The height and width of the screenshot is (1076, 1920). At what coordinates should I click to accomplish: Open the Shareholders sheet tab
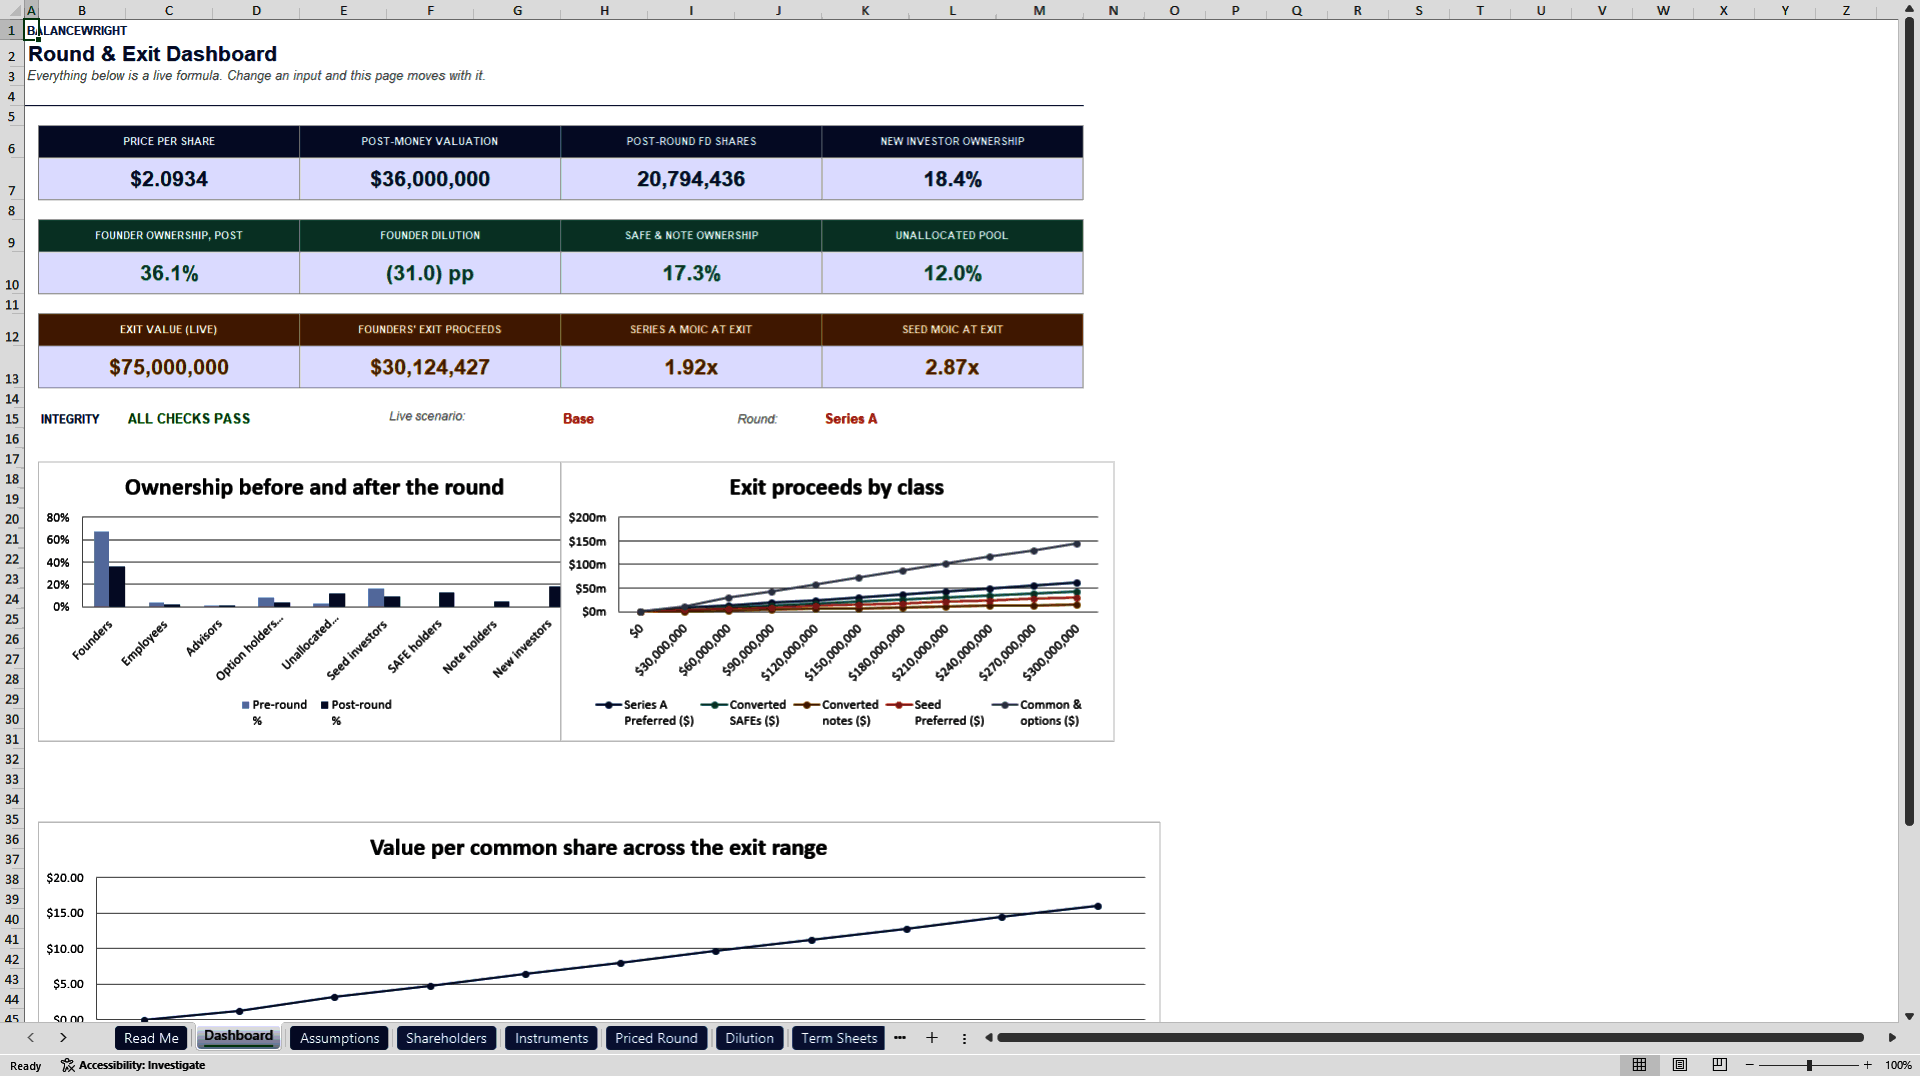tap(446, 1038)
